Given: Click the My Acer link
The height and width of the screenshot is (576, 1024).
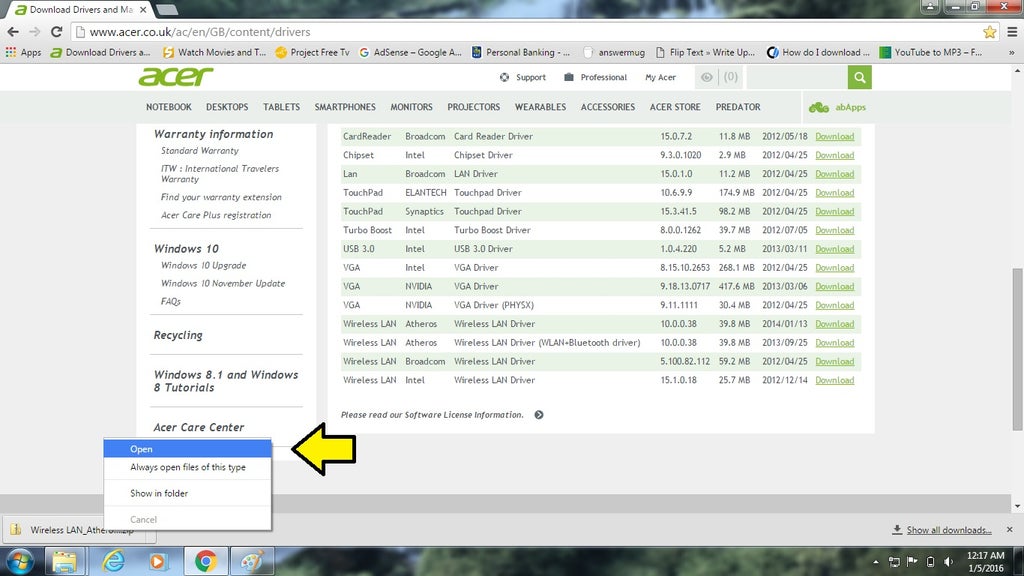Looking at the screenshot, I should (x=660, y=77).
